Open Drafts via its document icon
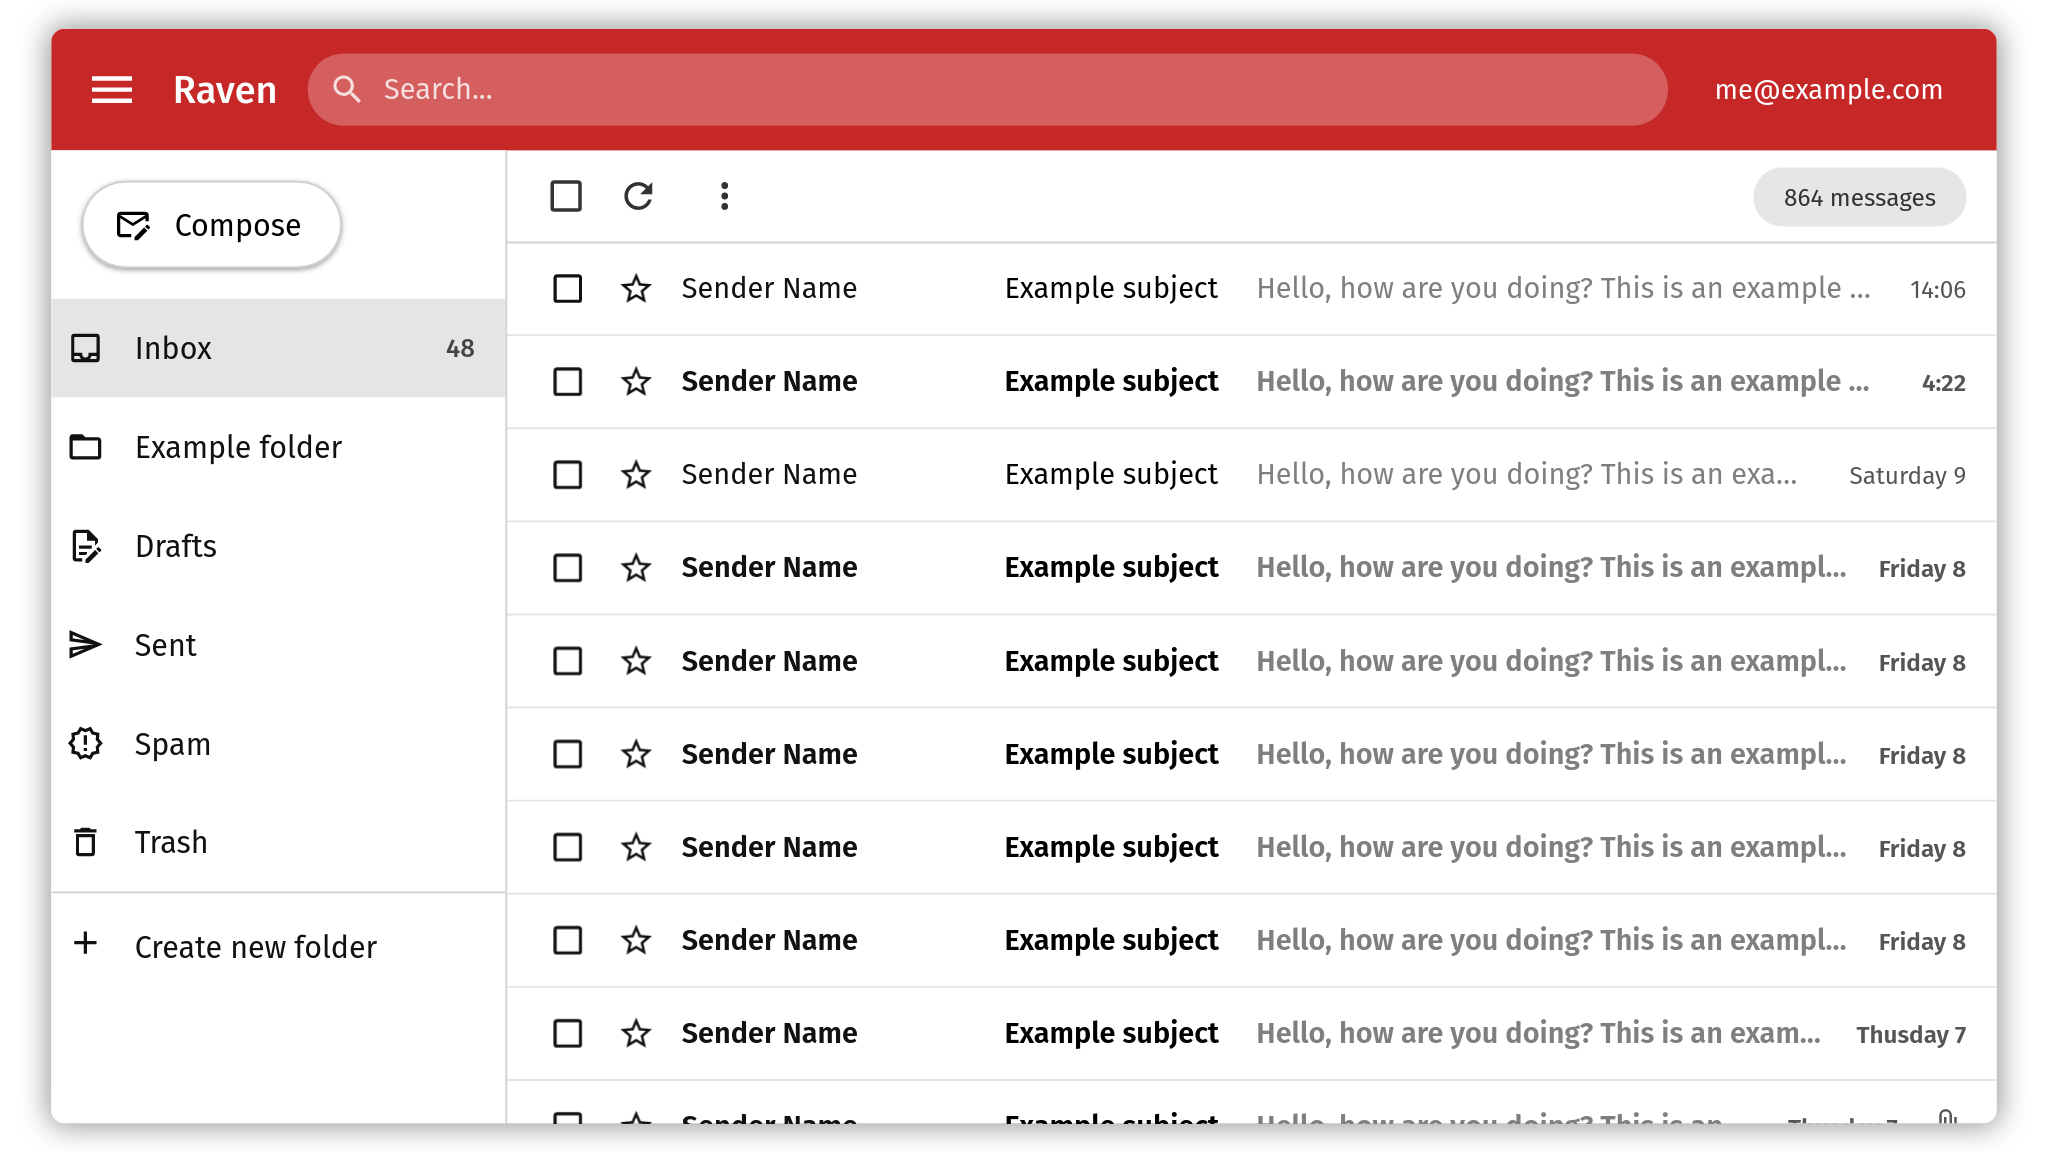Image resolution: width=2048 pixels, height=1152 pixels. point(86,546)
